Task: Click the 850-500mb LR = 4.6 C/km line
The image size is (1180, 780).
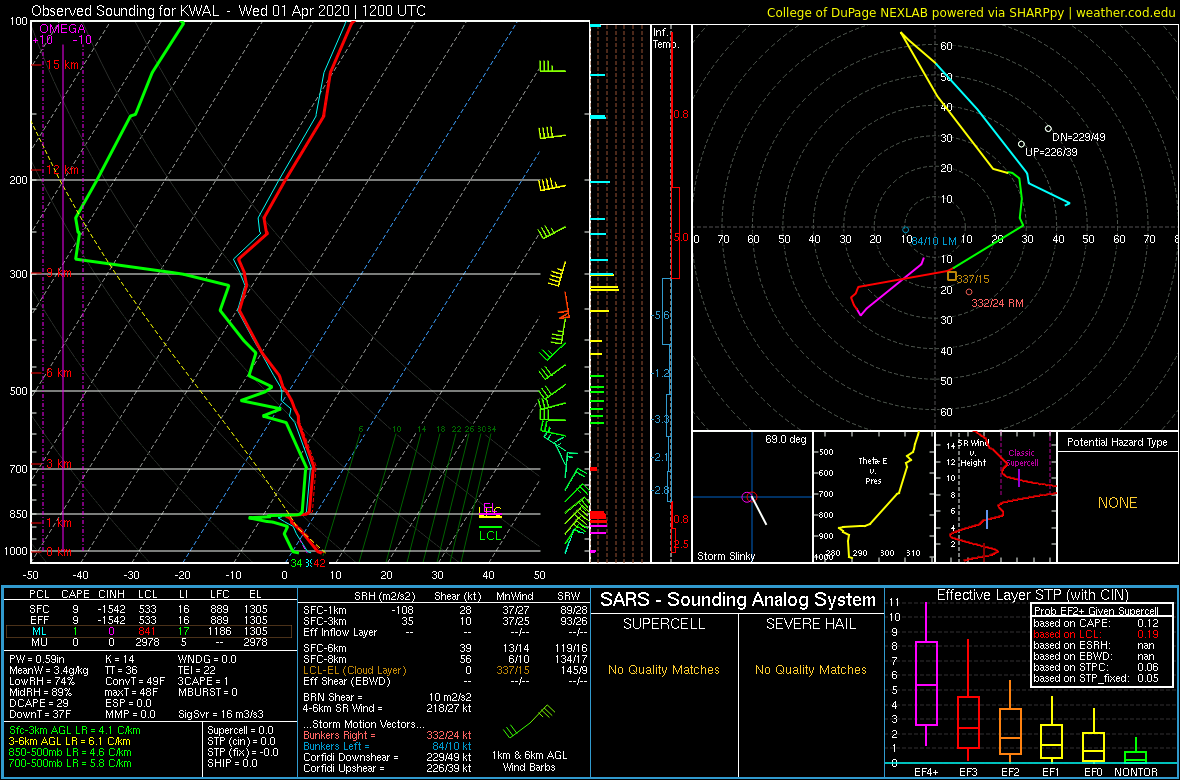Action: [70, 752]
